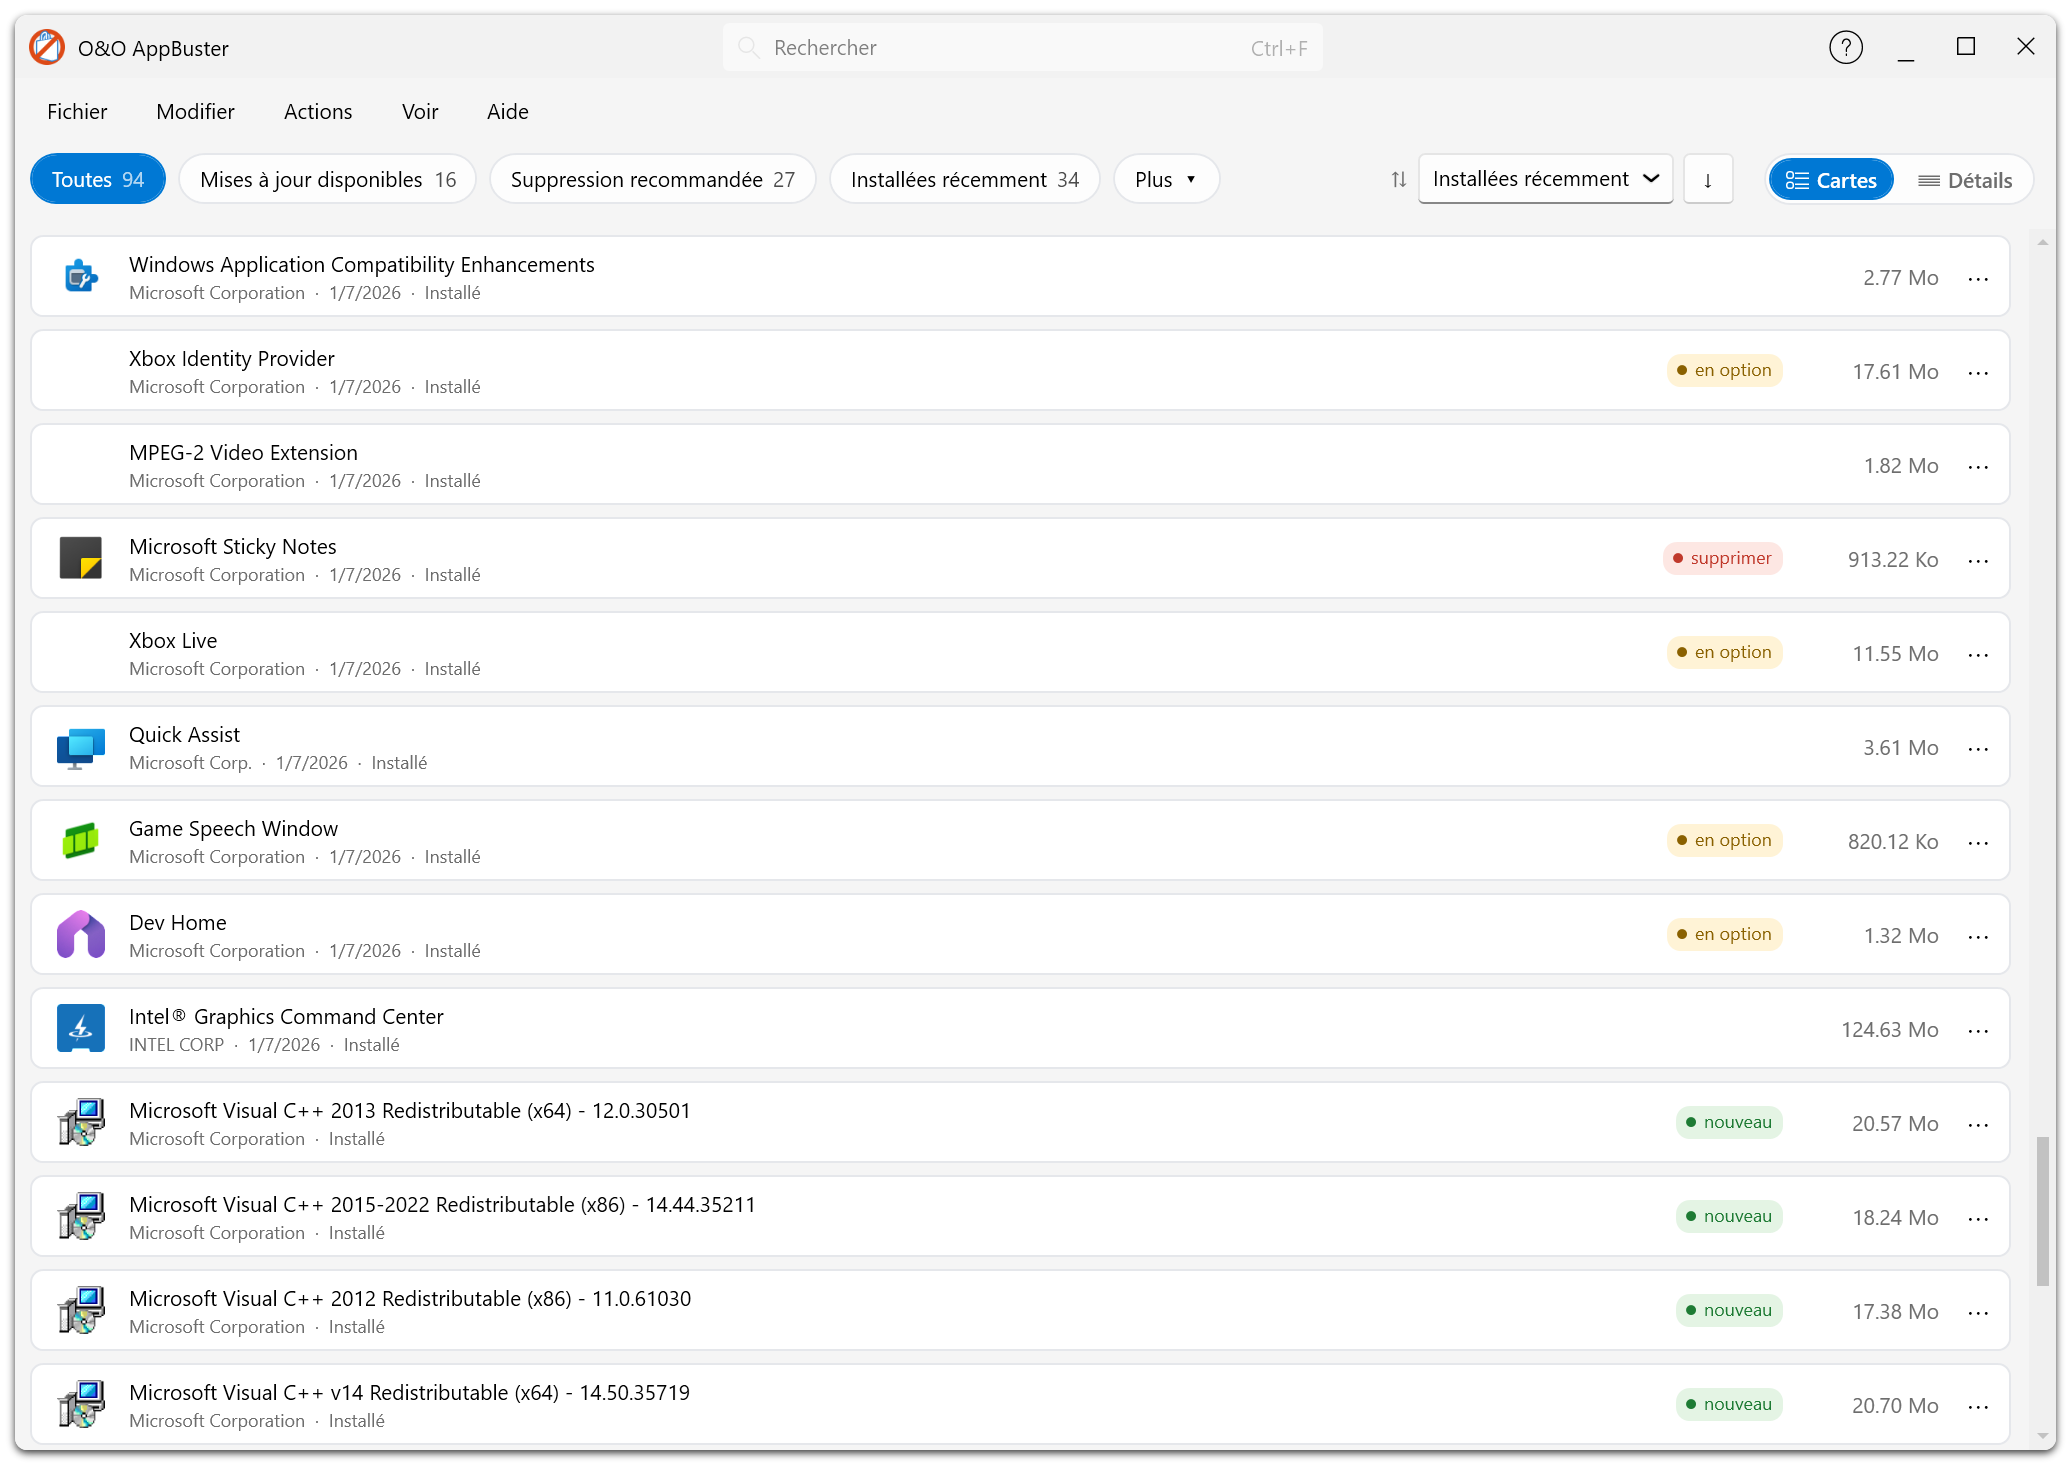
Task: Click the Microsoft Sticky Notes app icon
Action: pyautogui.click(x=81, y=558)
